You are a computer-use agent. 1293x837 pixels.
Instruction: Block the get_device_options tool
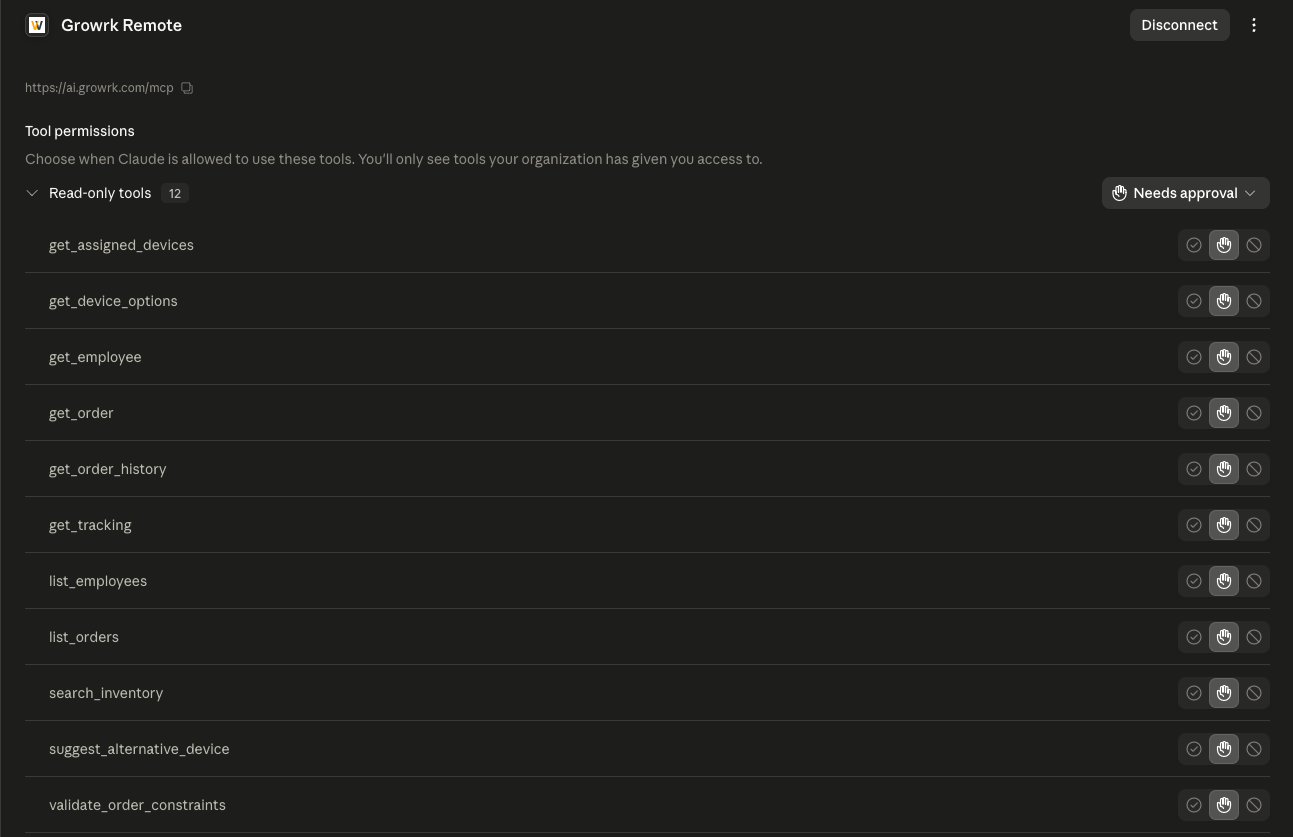coord(1254,301)
